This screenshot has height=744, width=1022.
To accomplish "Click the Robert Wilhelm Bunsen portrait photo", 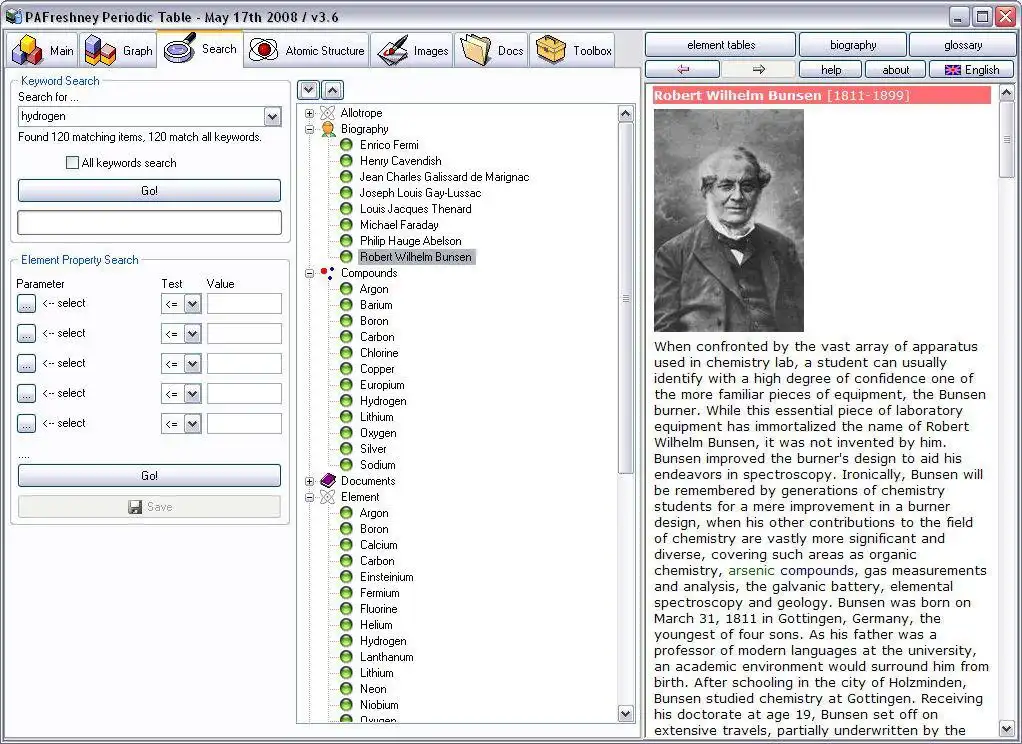I will (x=729, y=220).
